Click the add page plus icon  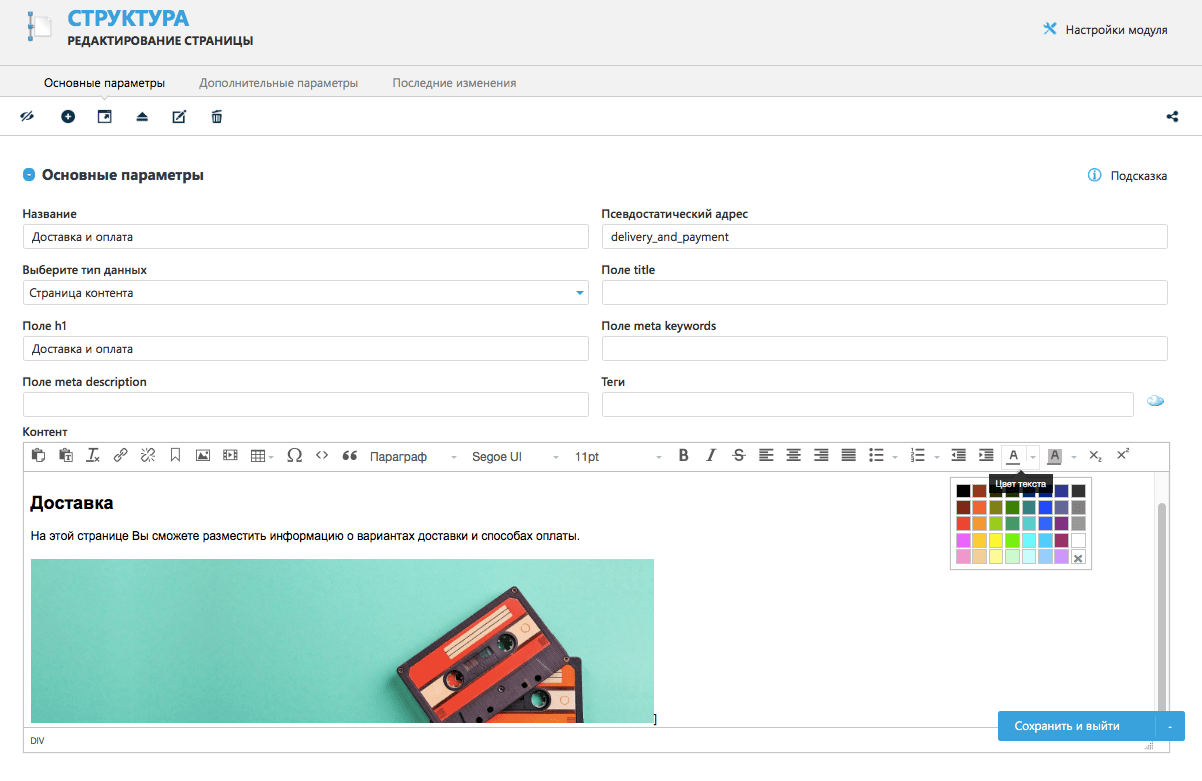pos(68,117)
